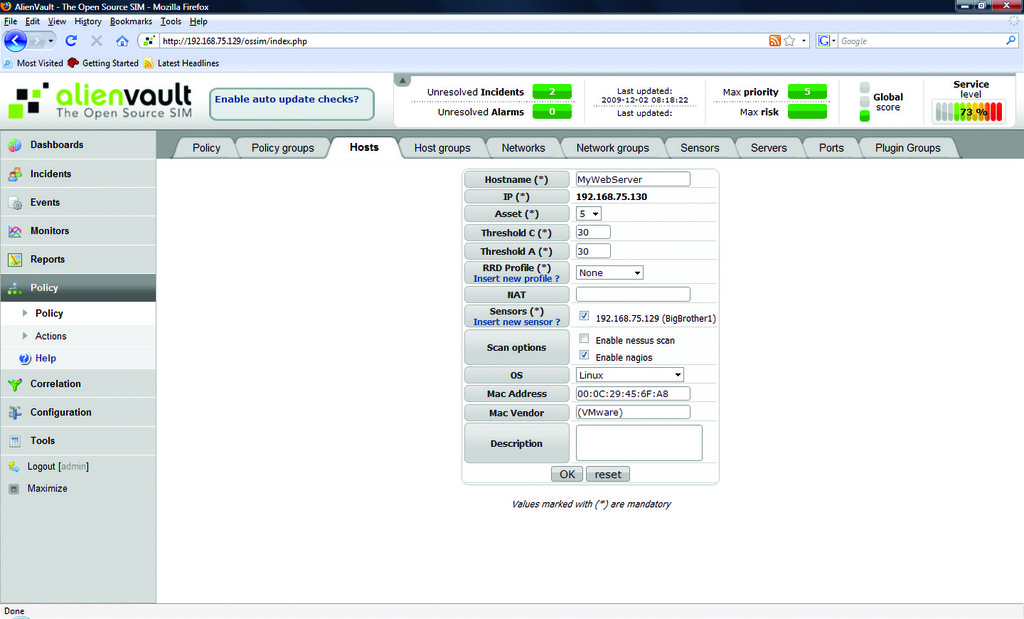Follow the Insert new sensor link
The height and width of the screenshot is (619, 1024).
click(516, 322)
